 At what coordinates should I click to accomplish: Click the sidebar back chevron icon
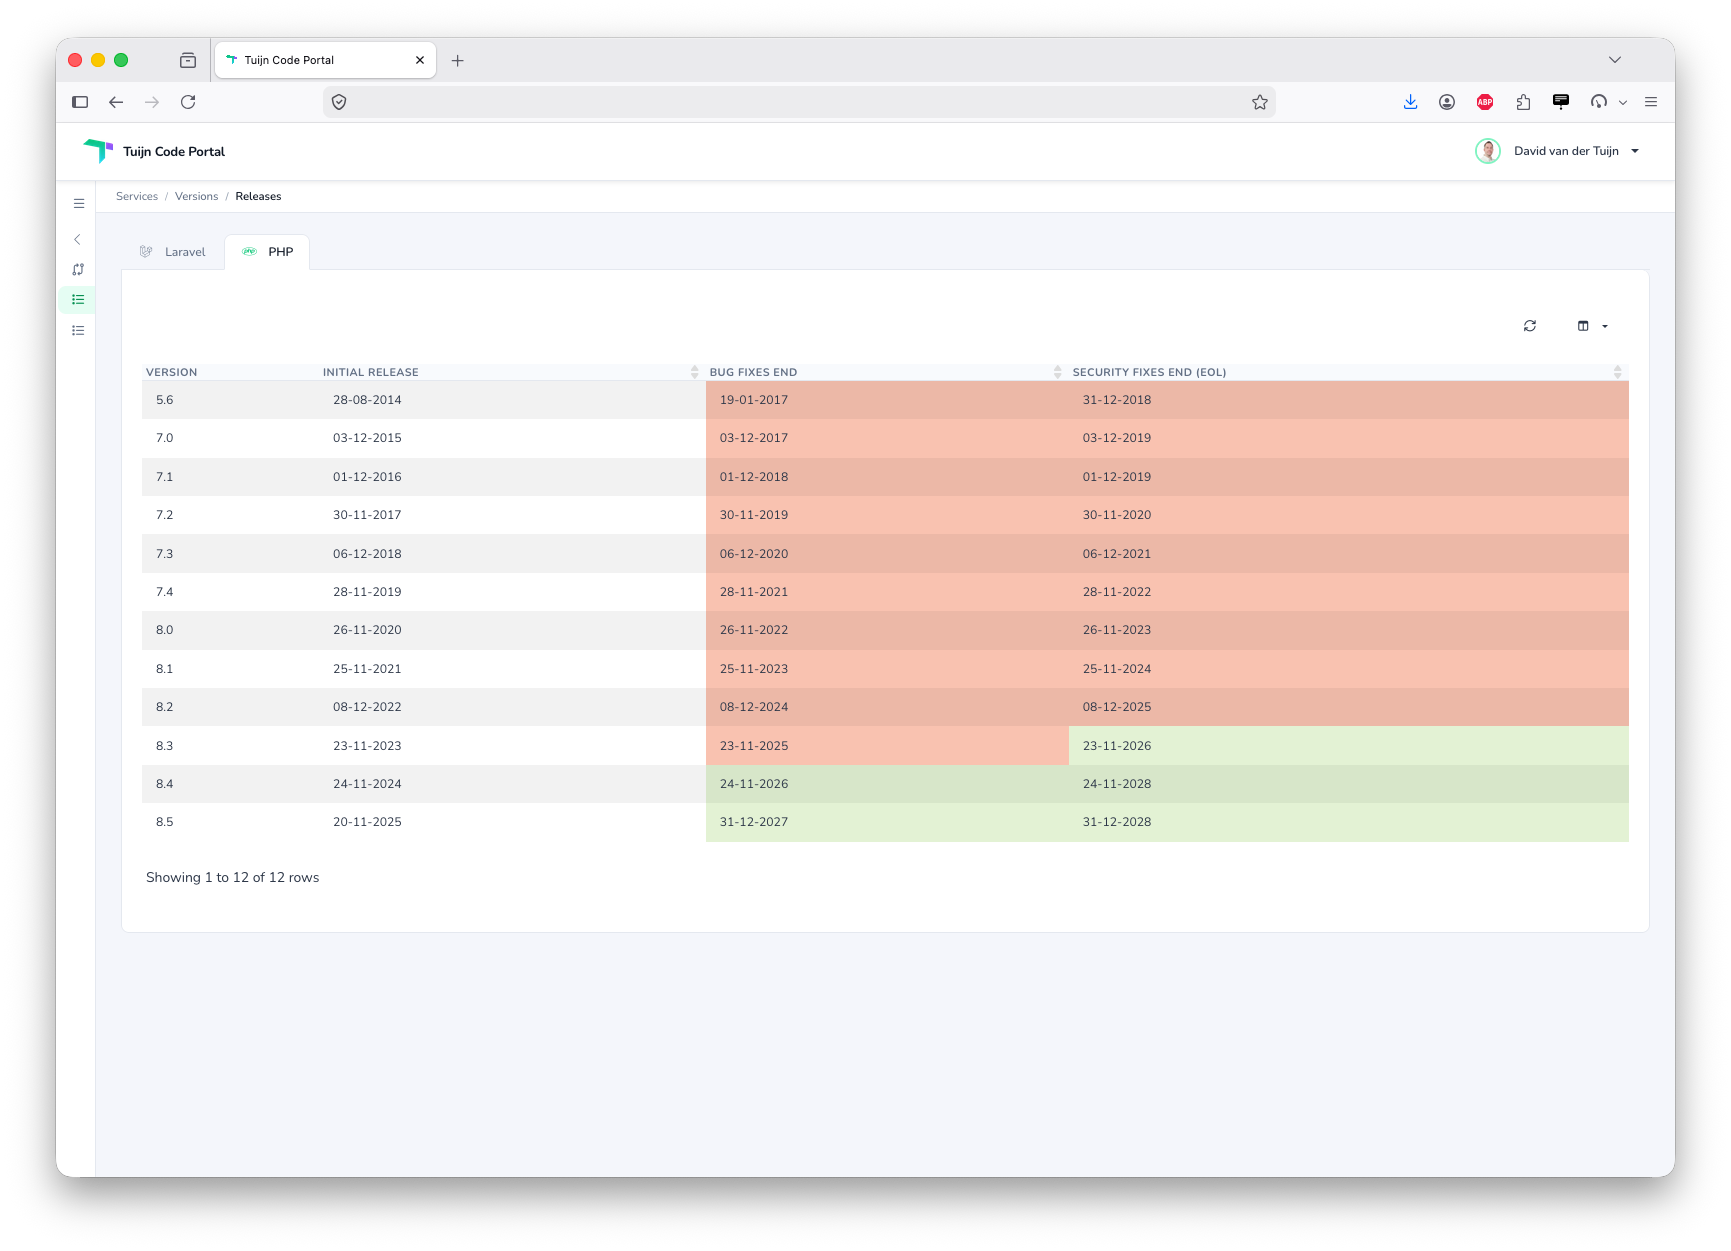tap(77, 239)
